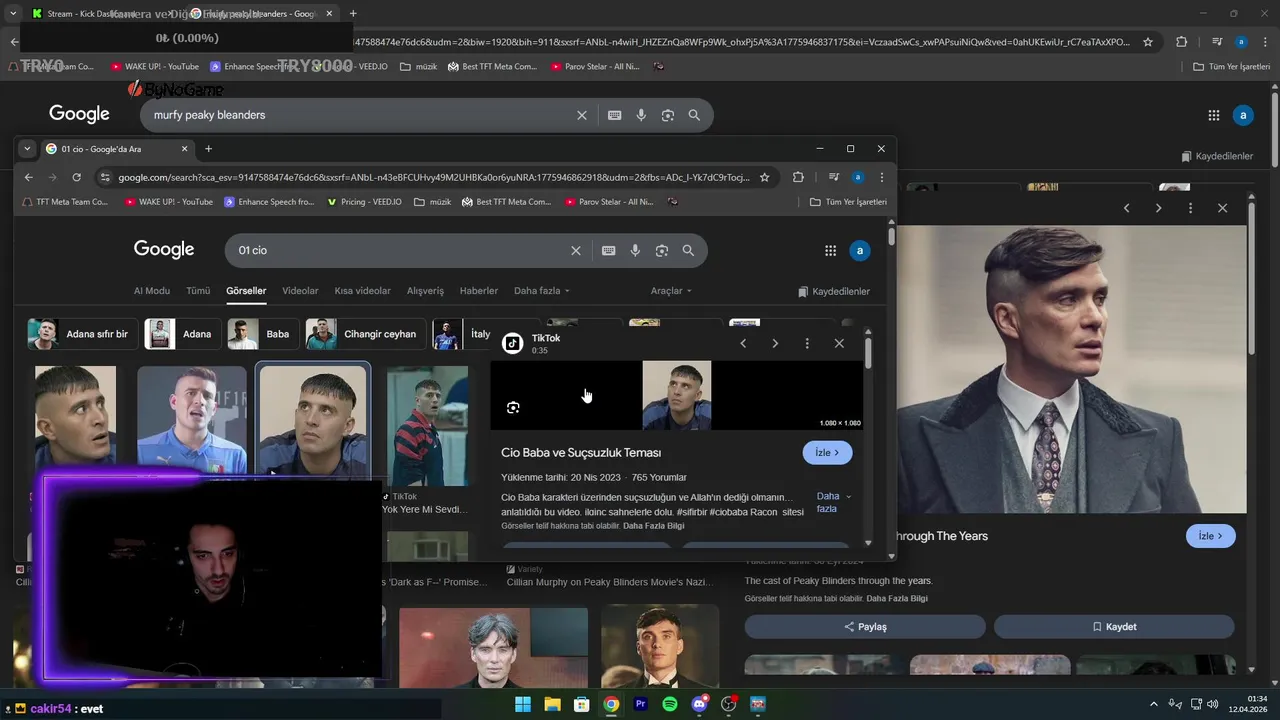Click Lens icon in murfy peaky bleanders search bar
This screenshot has height=720, width=1280.
tap(667, 115)
